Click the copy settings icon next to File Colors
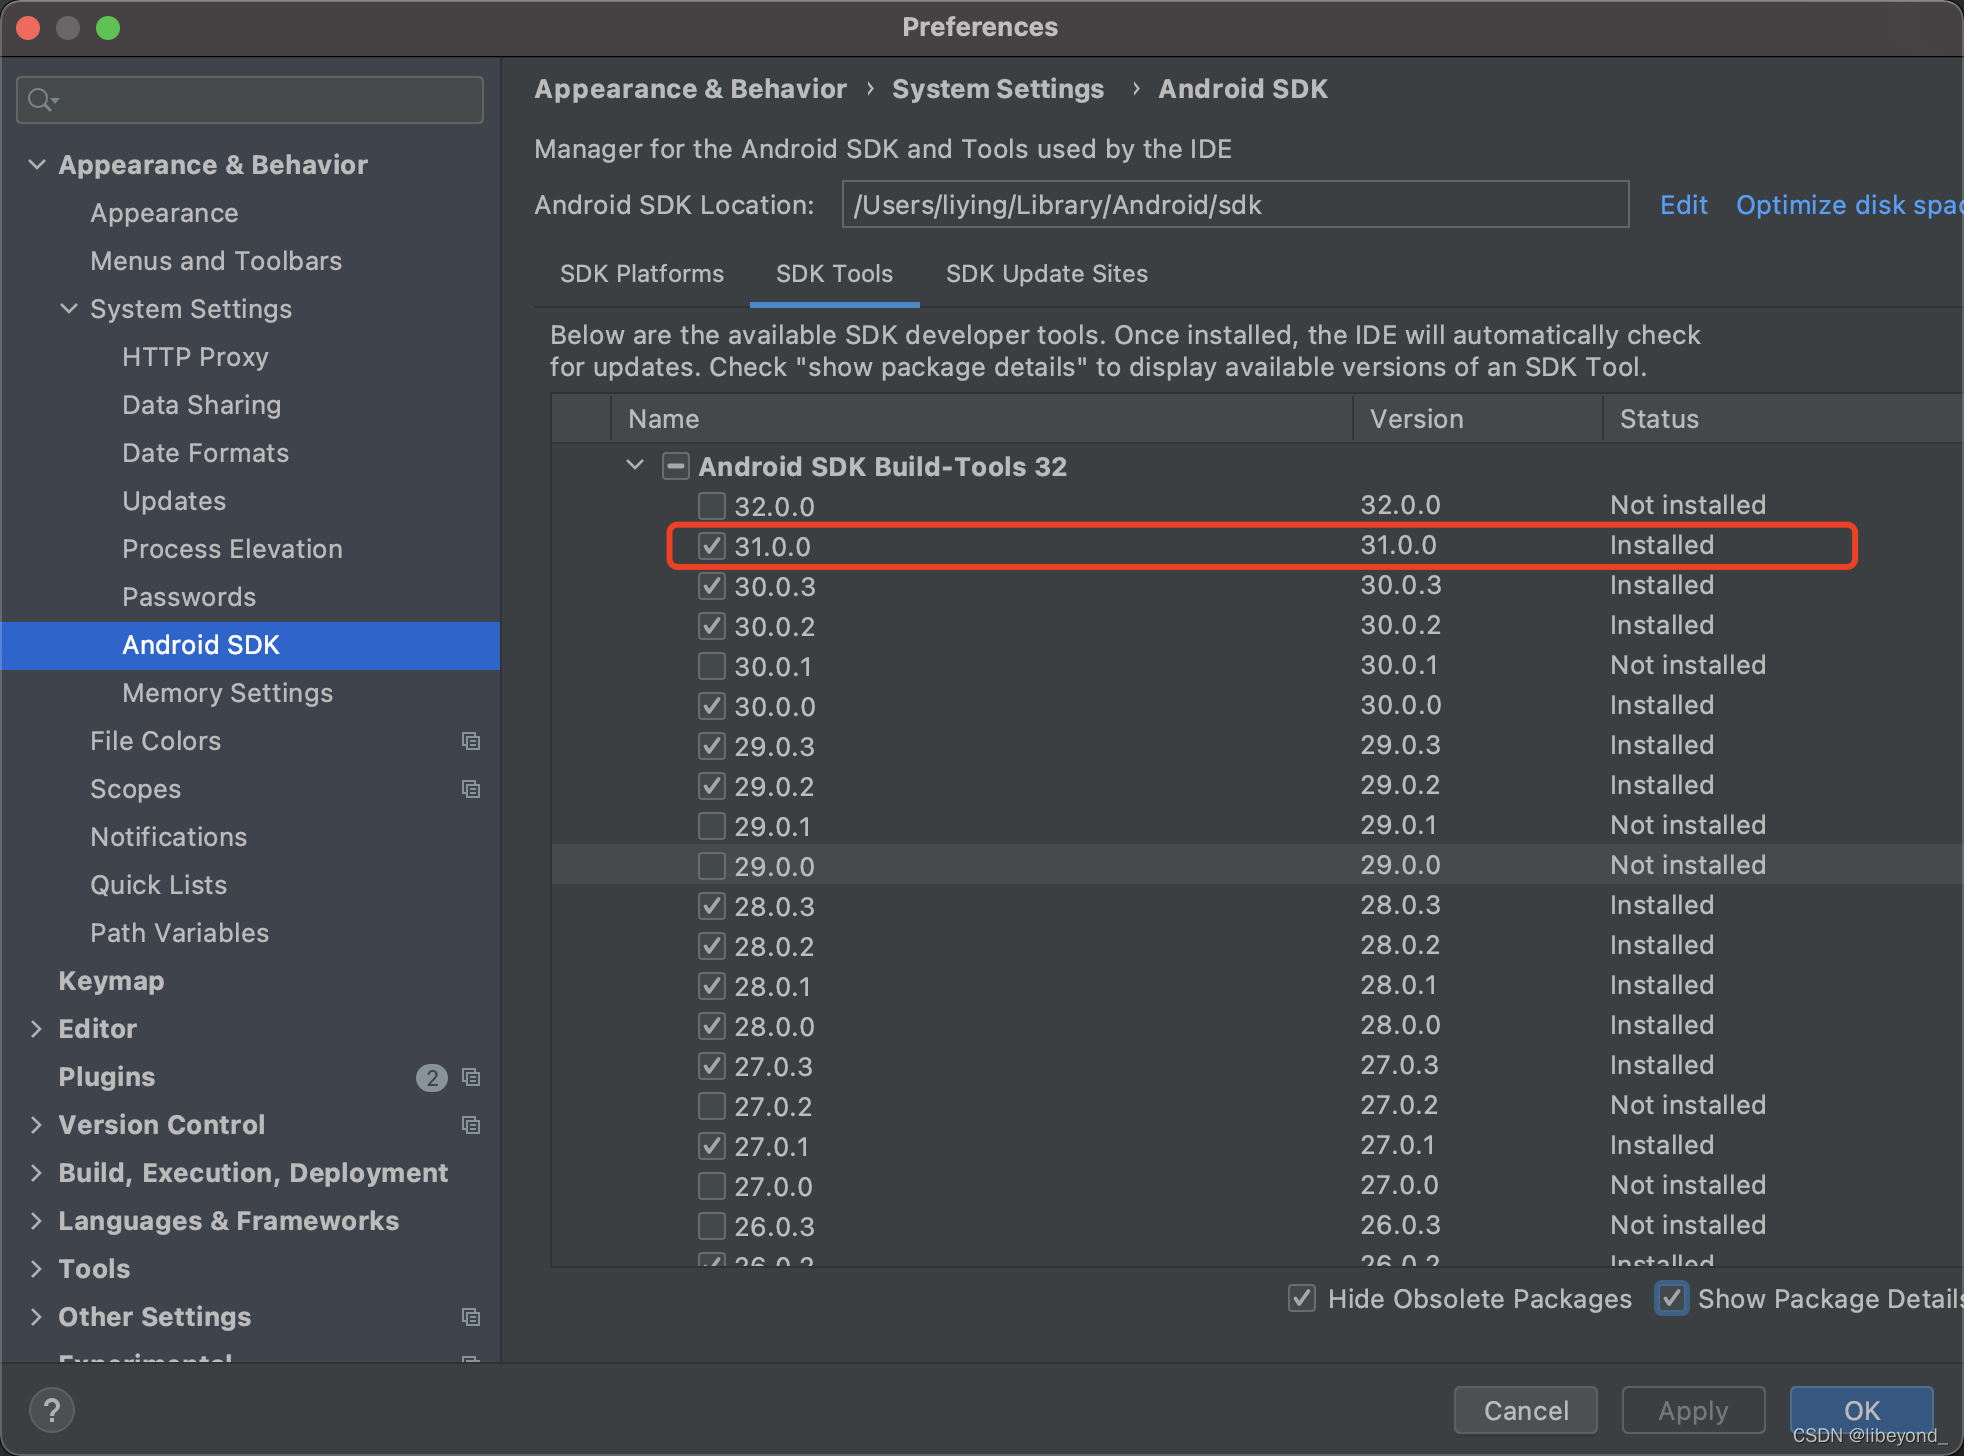 (471, 741)
